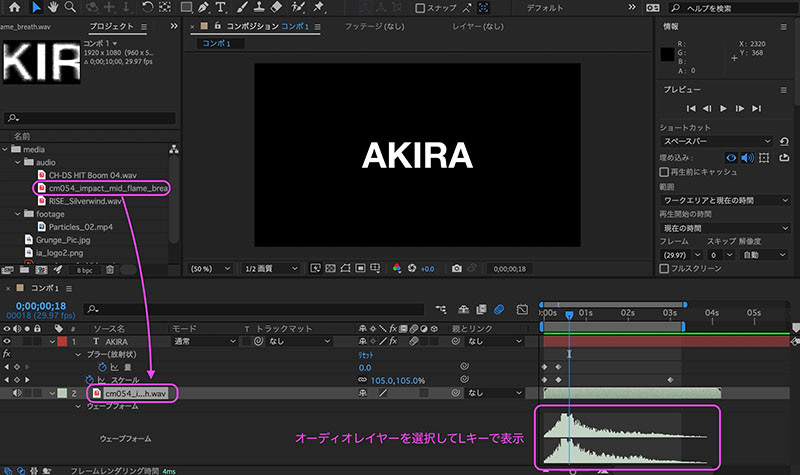Select the Puppet Pin tool

pyautogui.click(x=319, y=7)
